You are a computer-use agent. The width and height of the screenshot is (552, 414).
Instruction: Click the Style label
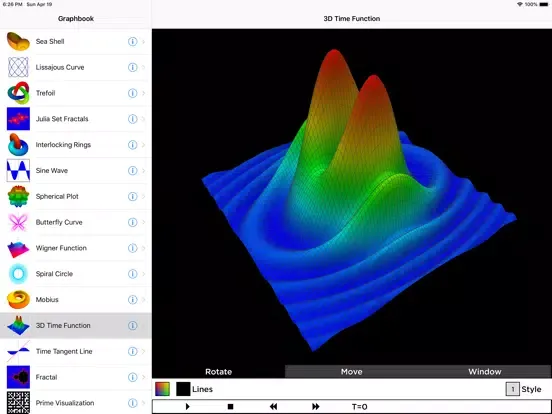pyautogui.click(x=531, y=389)
